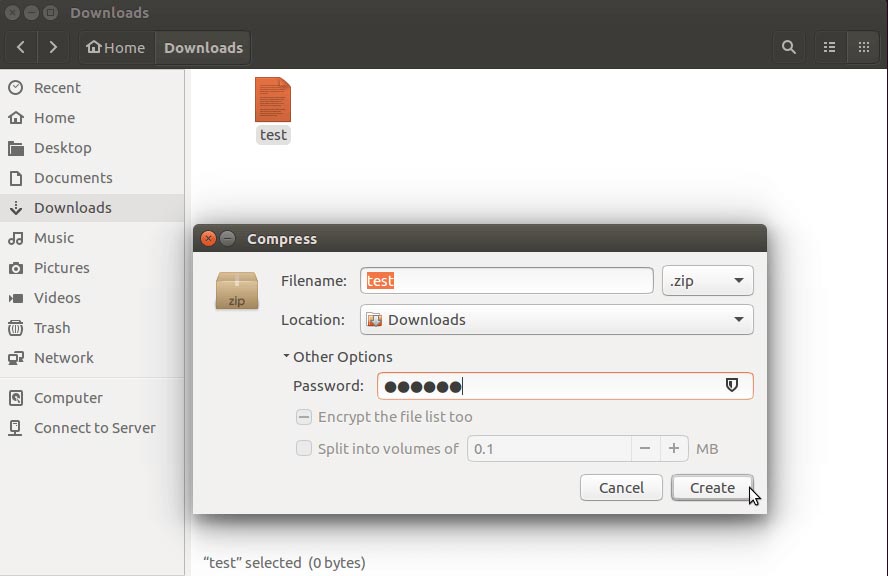The image size is (888, 576).
Task: Click the Password input field
Action: [x=565, y=386]
